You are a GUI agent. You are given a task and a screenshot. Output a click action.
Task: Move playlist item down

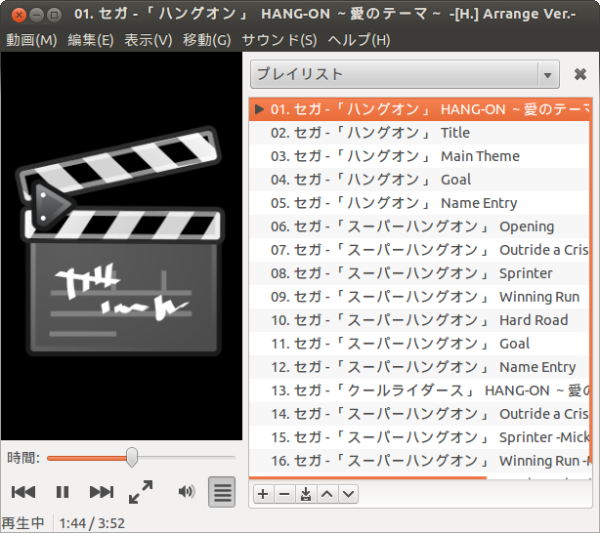click(347, 493)
